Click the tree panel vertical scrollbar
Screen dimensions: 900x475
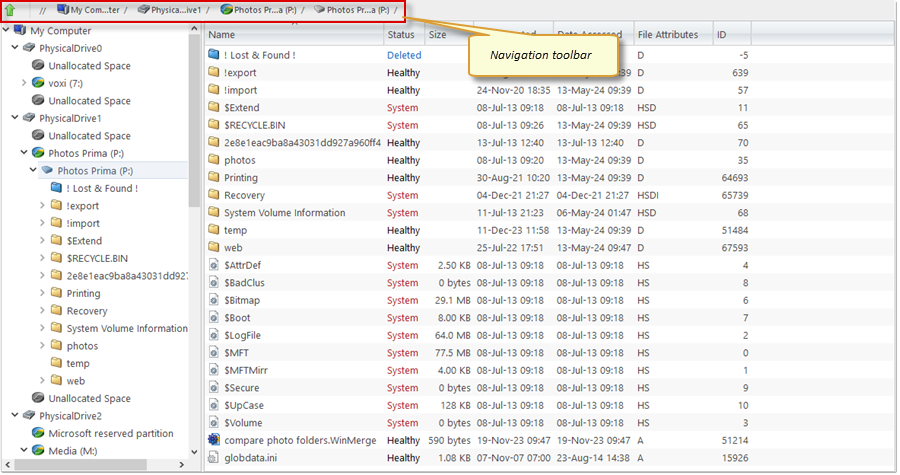[x=194, y=200]
